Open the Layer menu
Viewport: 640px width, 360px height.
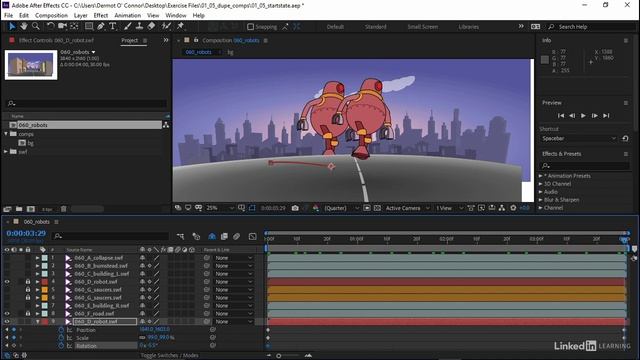[x=80, y=16]
